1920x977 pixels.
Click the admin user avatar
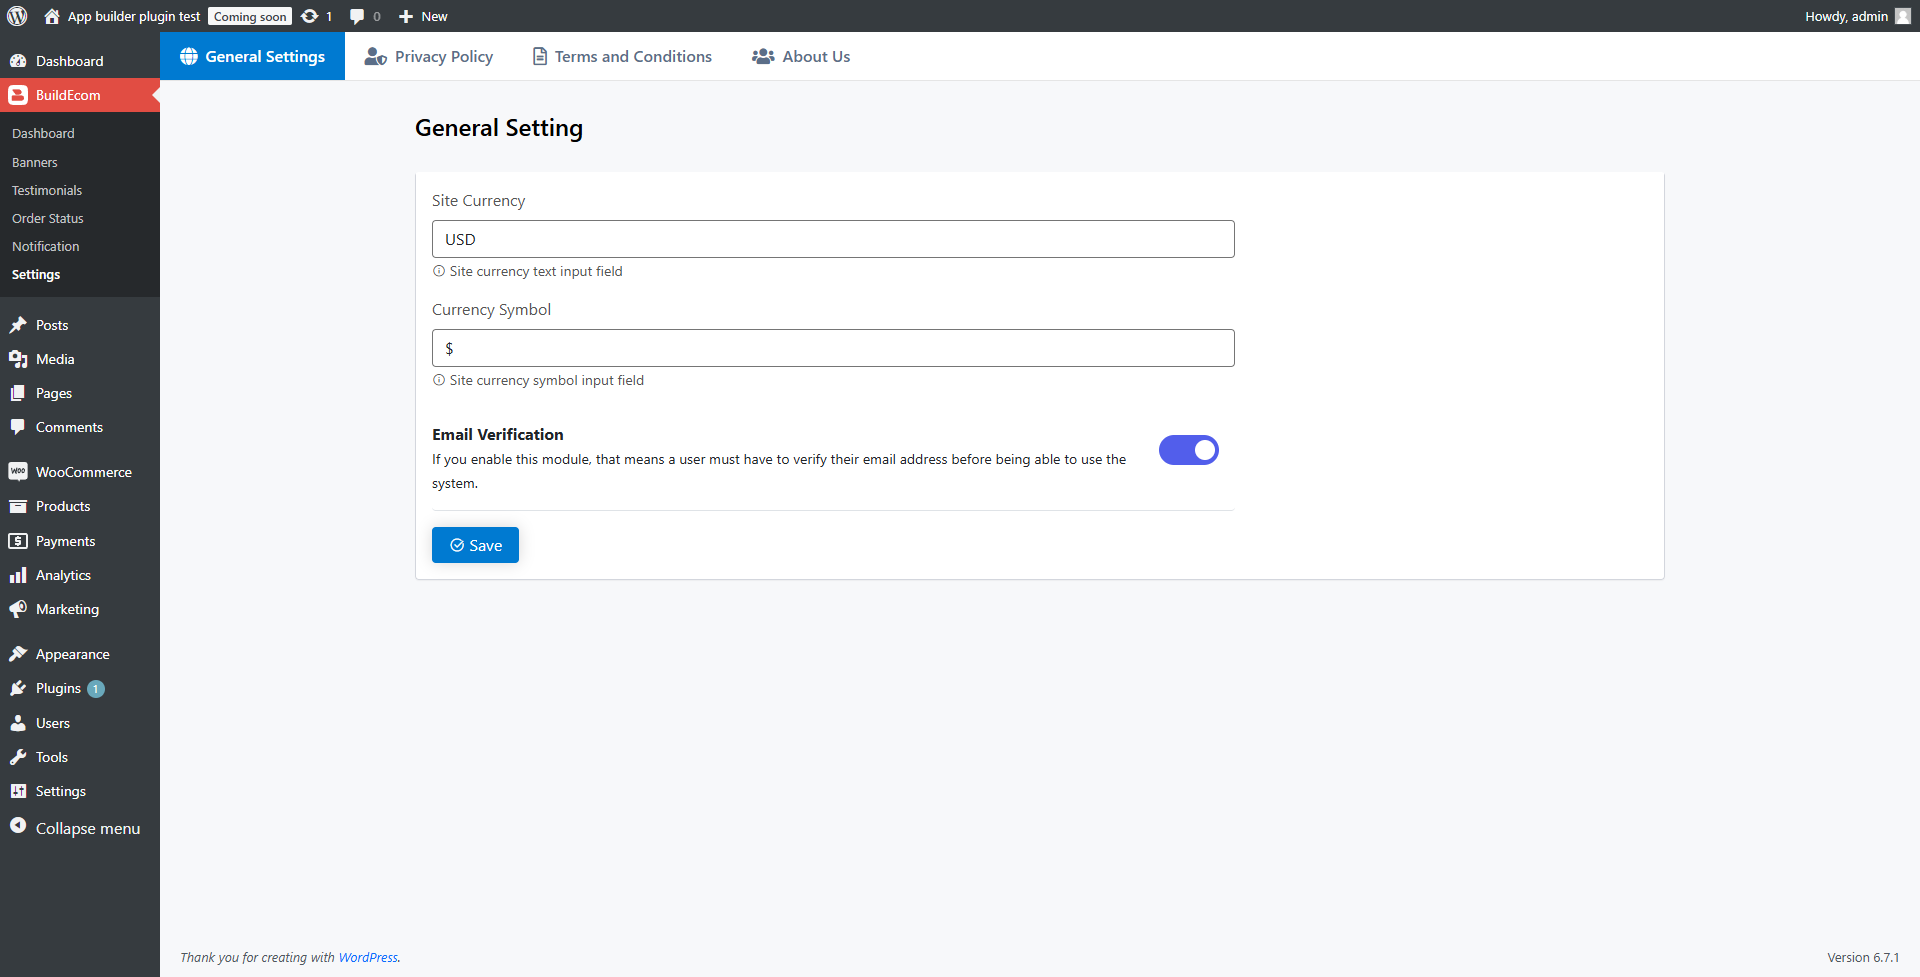pyautogui.click(x=1902, y=16)
